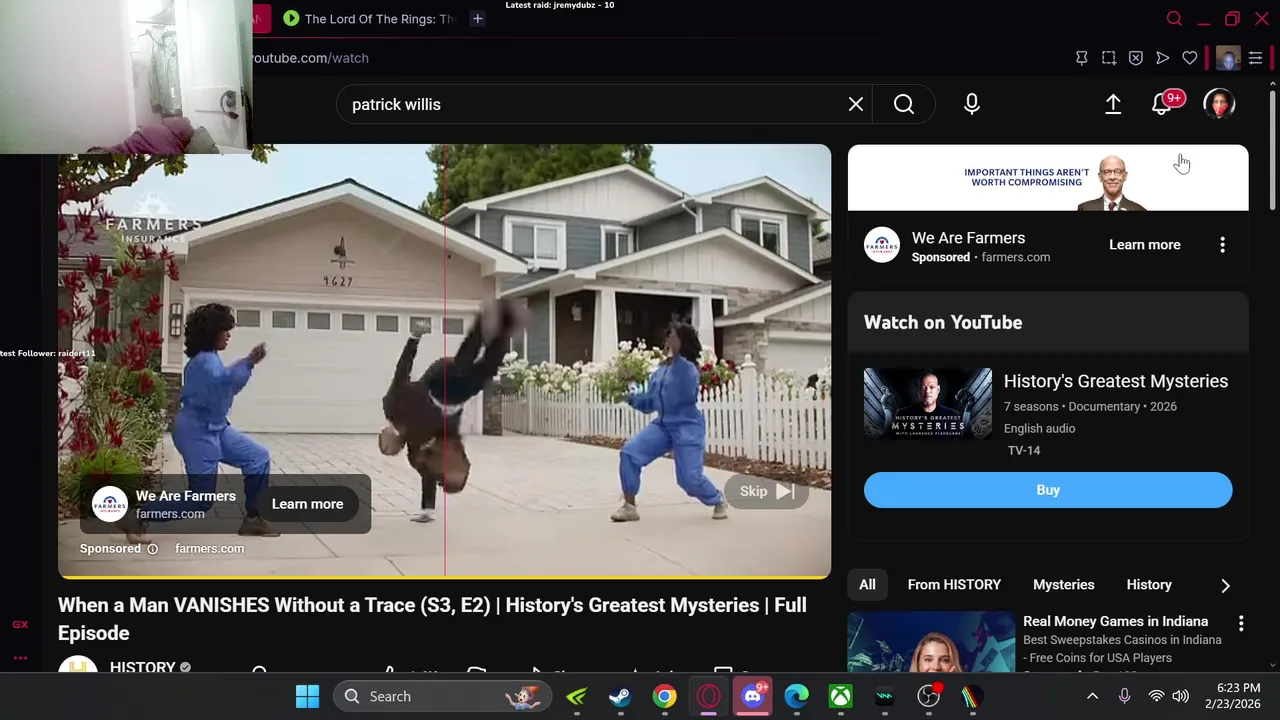Select the Mysteries filter chip
This screenshot has width=1280, height=720.
coord(1064,585)
